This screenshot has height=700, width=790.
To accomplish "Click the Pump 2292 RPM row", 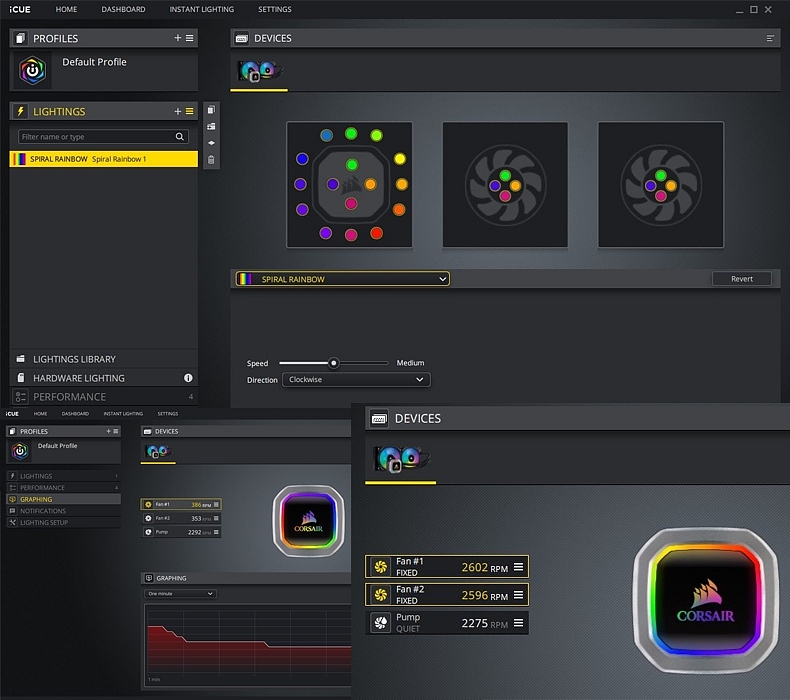I will [181, 532].
